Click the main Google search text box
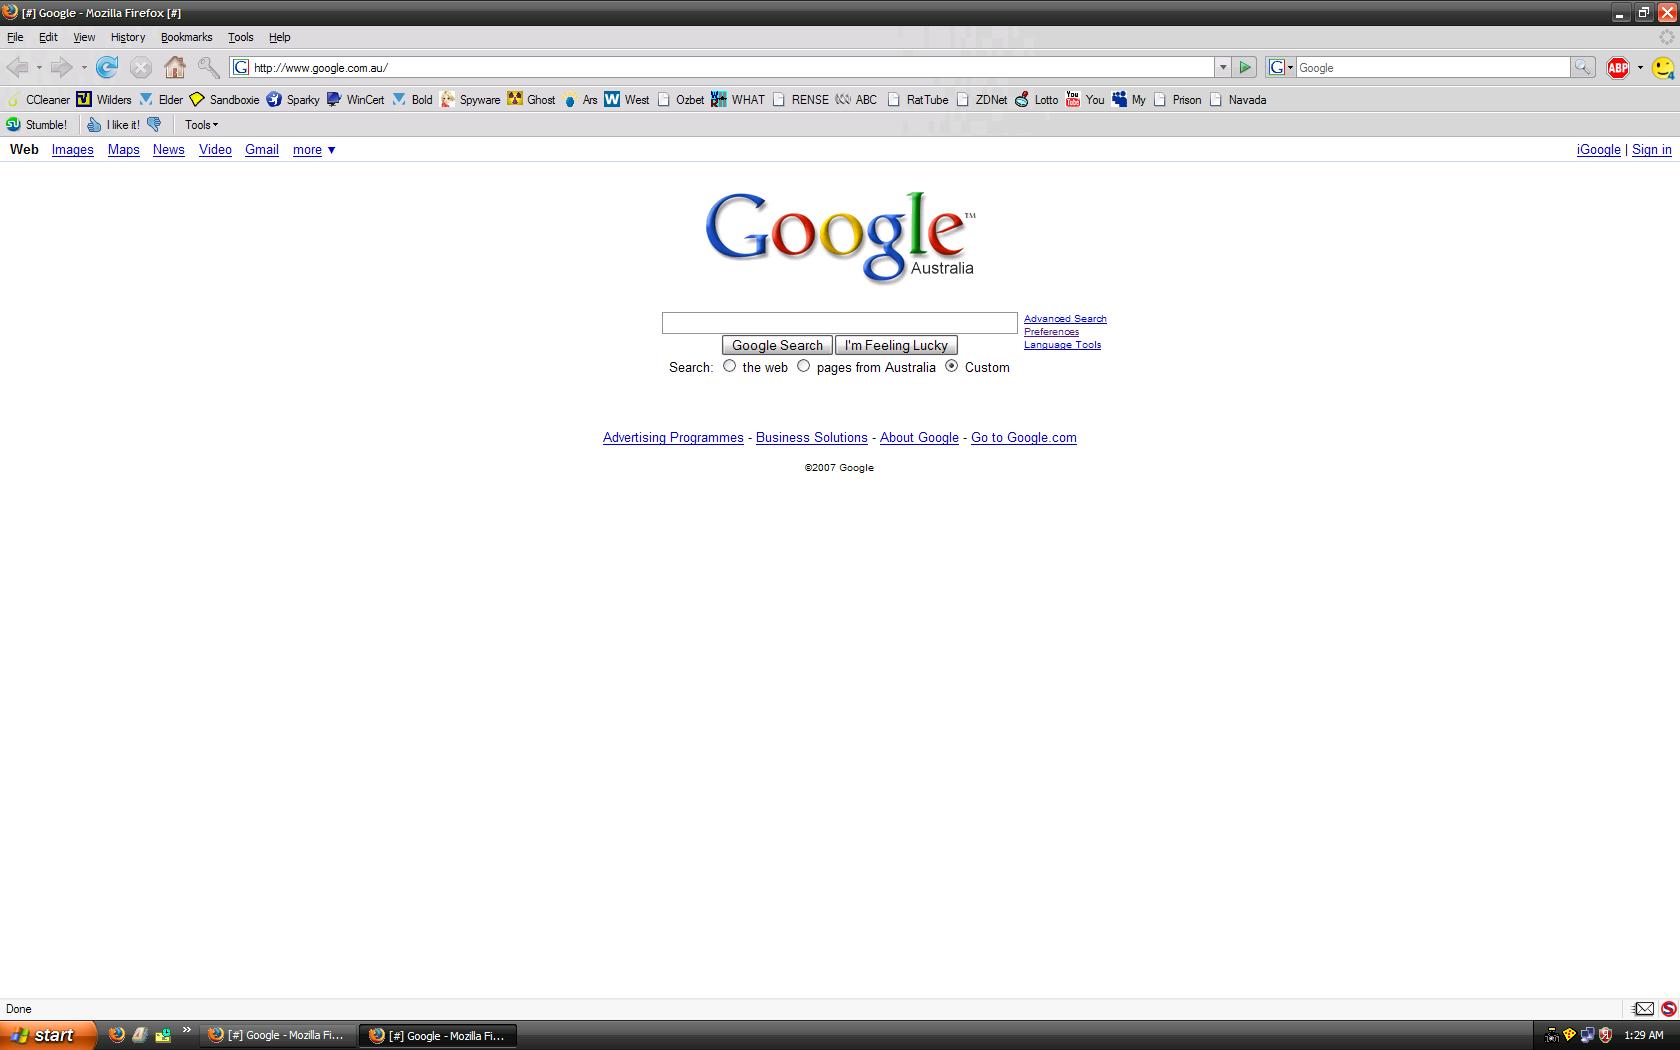Image resolution: width=1680 pixels, height=1050 pixels. pos(840,323)
